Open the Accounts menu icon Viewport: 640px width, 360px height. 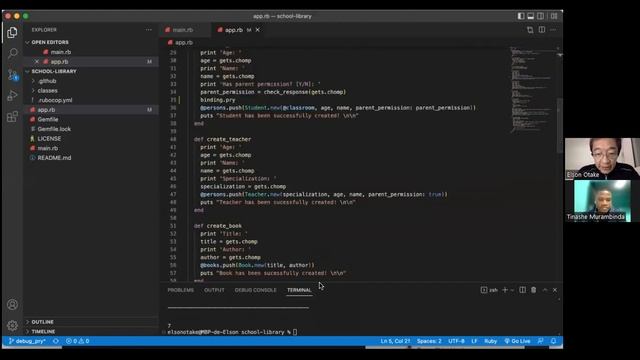pyautogui.click(x=12, y=304)
